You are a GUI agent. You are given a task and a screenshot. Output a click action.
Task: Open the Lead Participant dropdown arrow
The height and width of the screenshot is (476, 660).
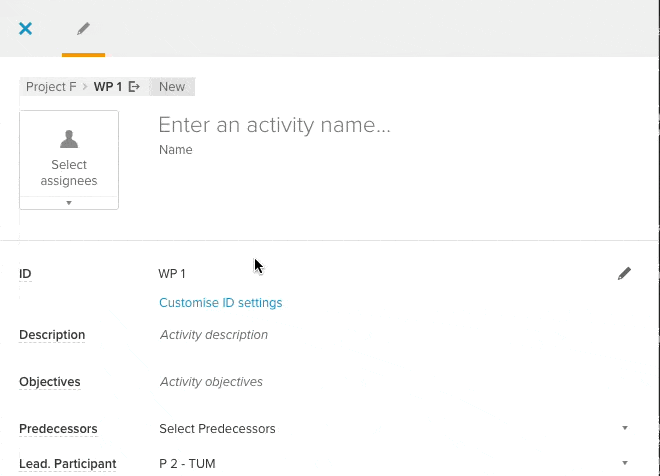point(625,463)
